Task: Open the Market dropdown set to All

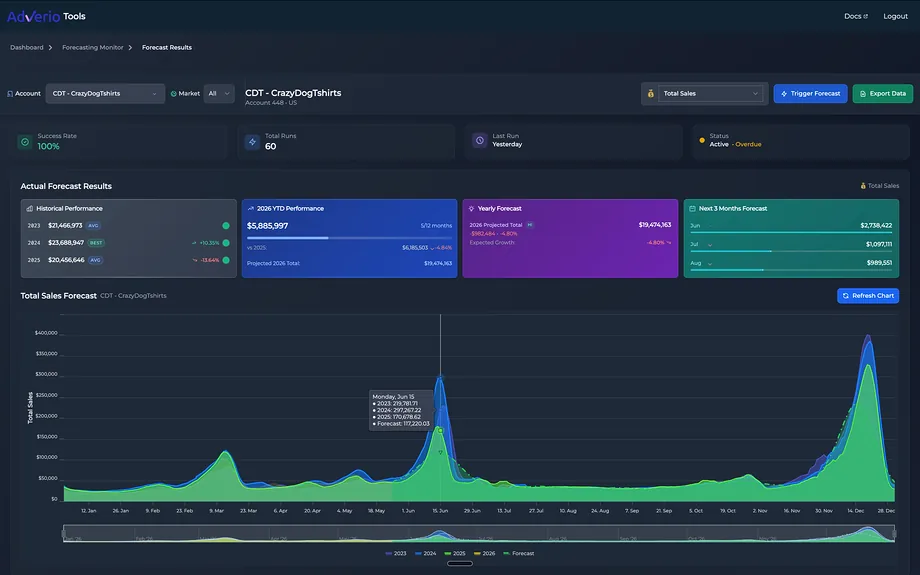Action: [x=219, y=93]
